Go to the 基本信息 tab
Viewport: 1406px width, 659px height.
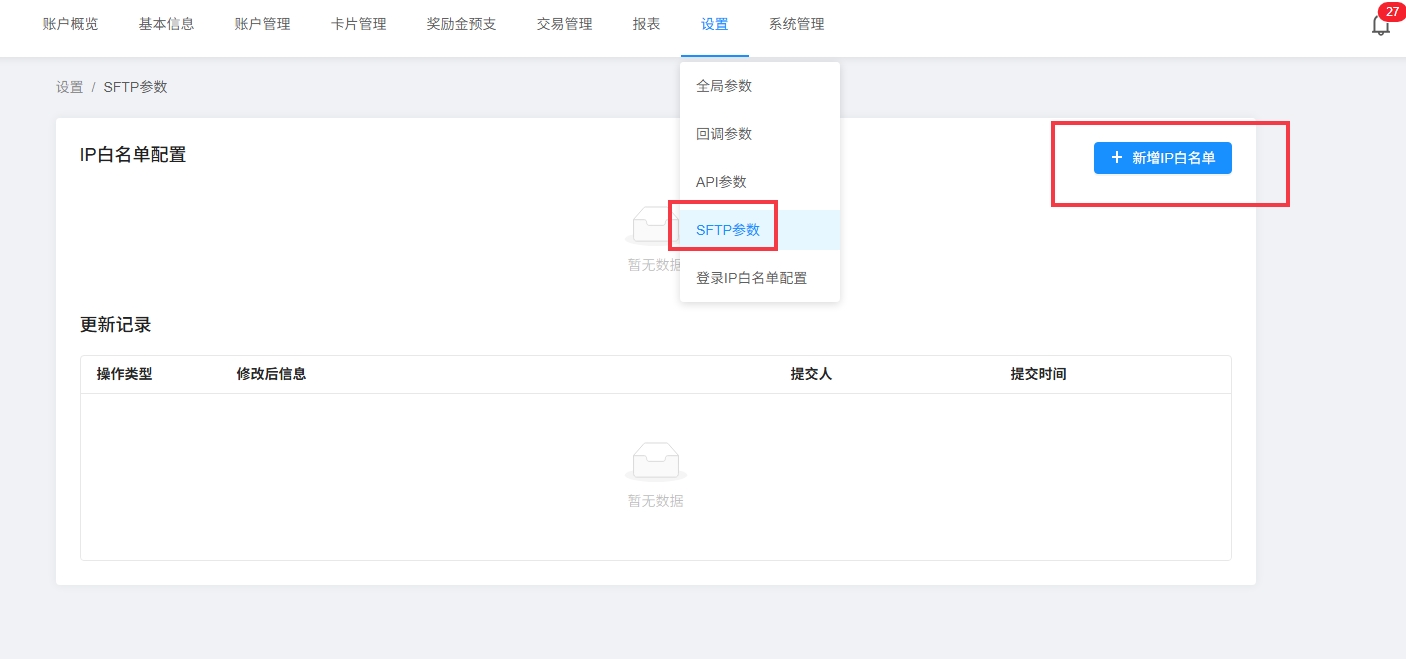point(166,24)
